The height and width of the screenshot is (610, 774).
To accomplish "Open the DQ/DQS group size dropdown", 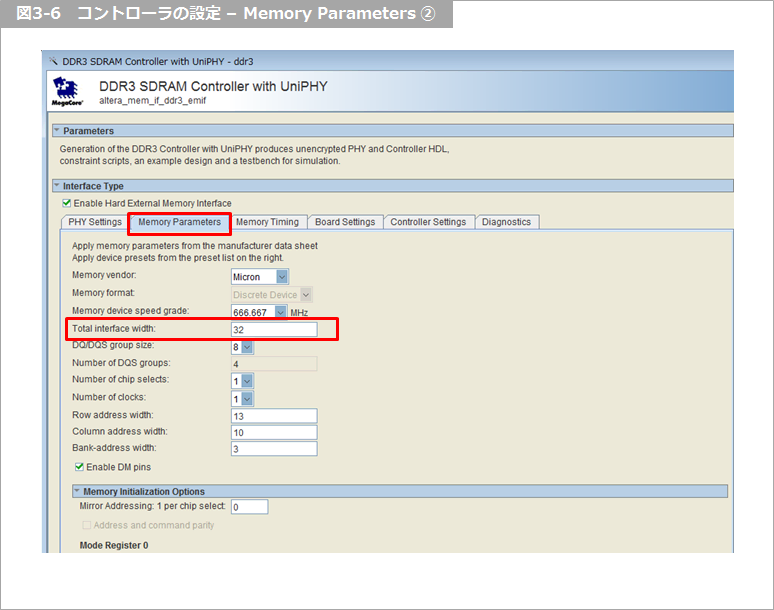I will coord(247,346).
